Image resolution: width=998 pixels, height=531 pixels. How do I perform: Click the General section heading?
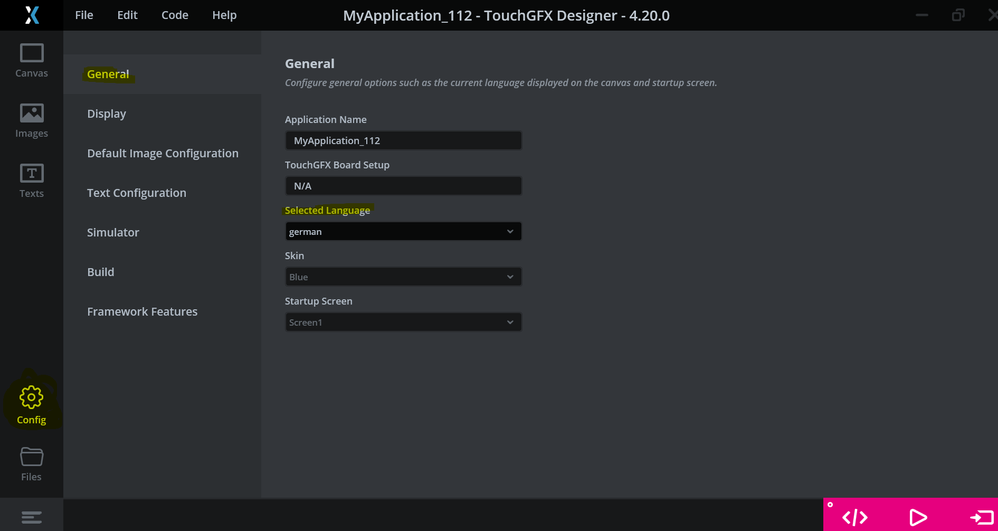[309, 64]
